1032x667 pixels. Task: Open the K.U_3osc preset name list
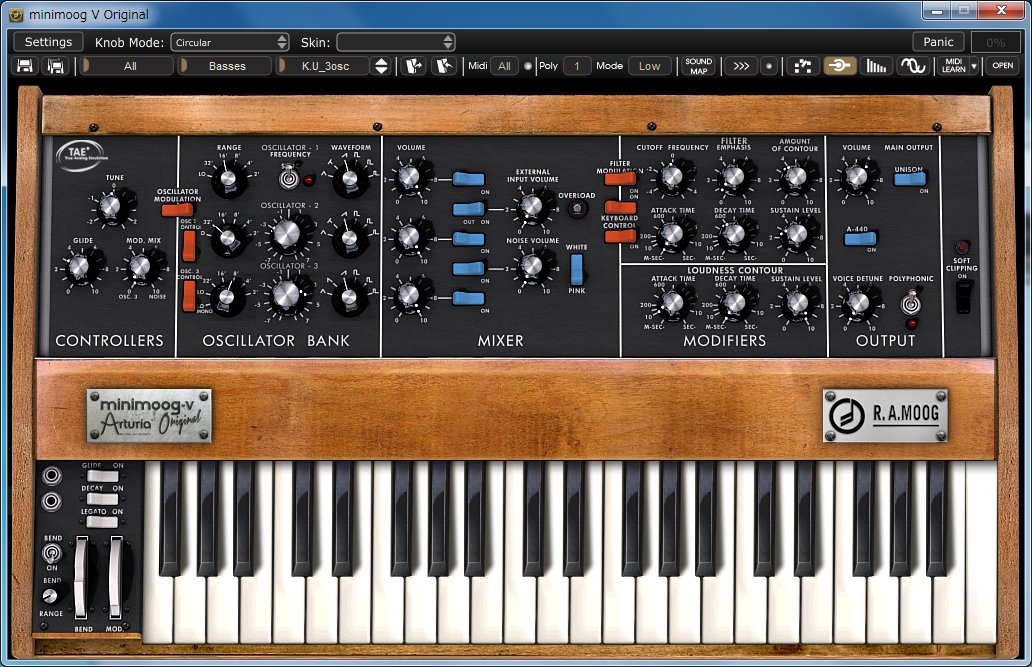(322, 66)
